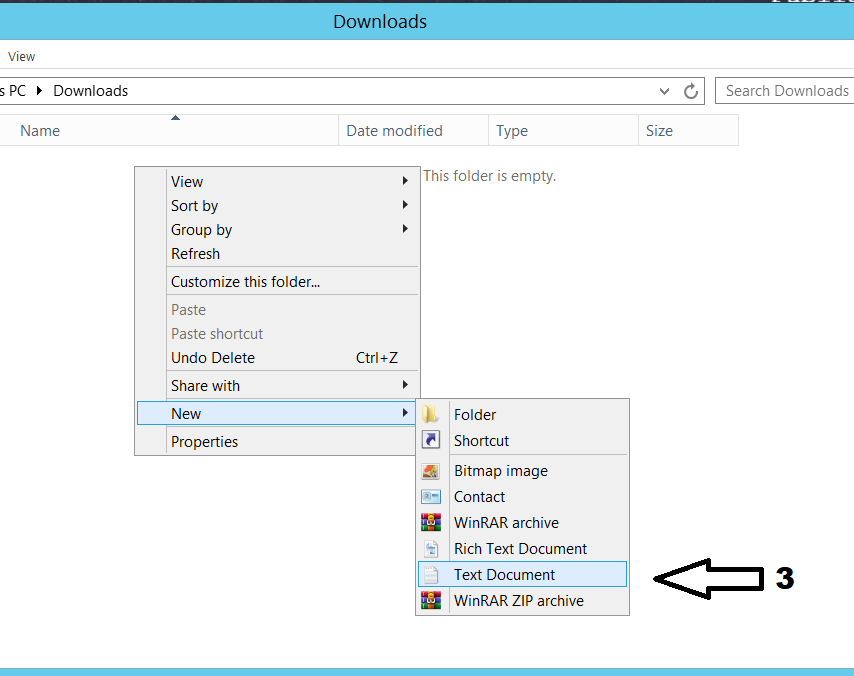
Task: Click the Contact card icon
Action: (431, 497)
